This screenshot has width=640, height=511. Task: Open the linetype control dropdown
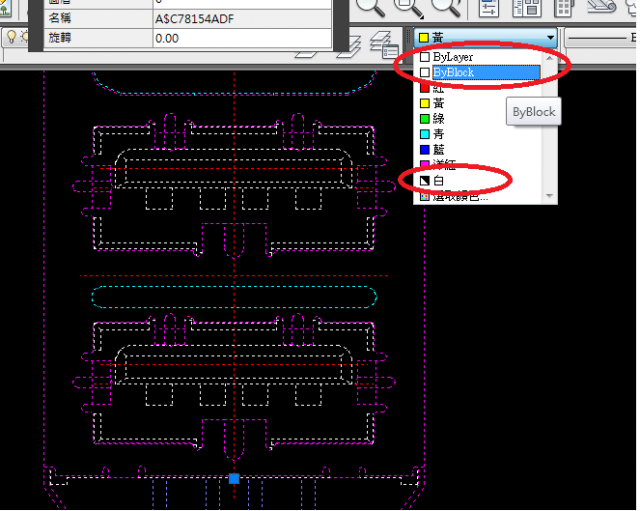[x=600, y=38]
